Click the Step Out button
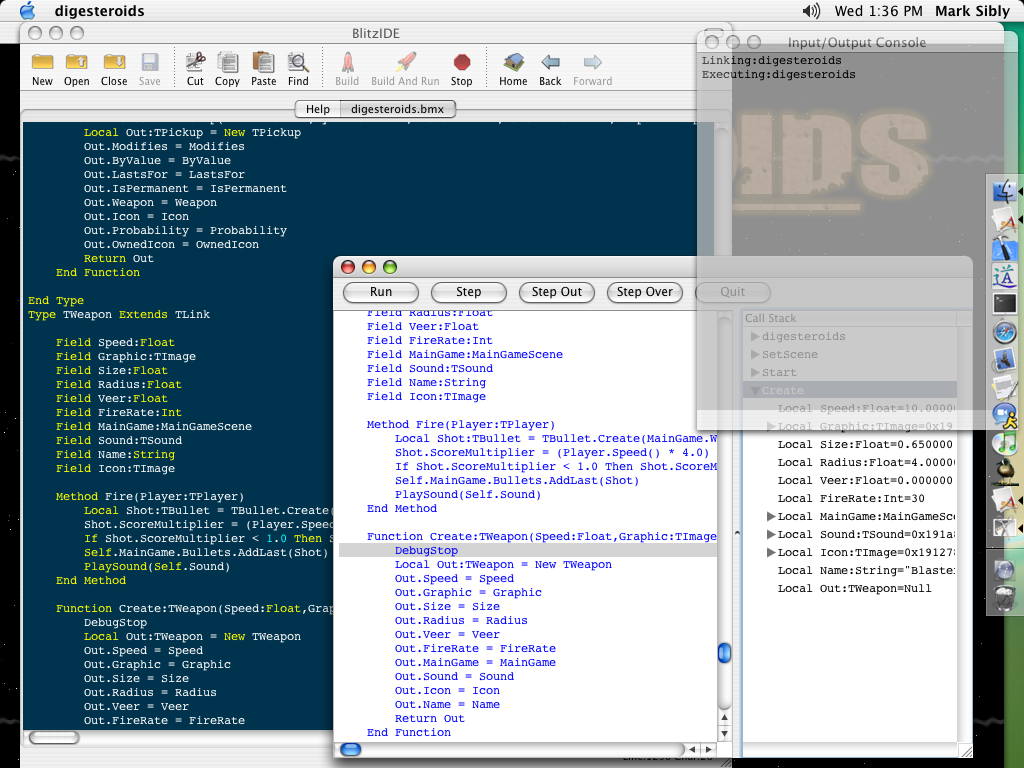 pos(557,292)
